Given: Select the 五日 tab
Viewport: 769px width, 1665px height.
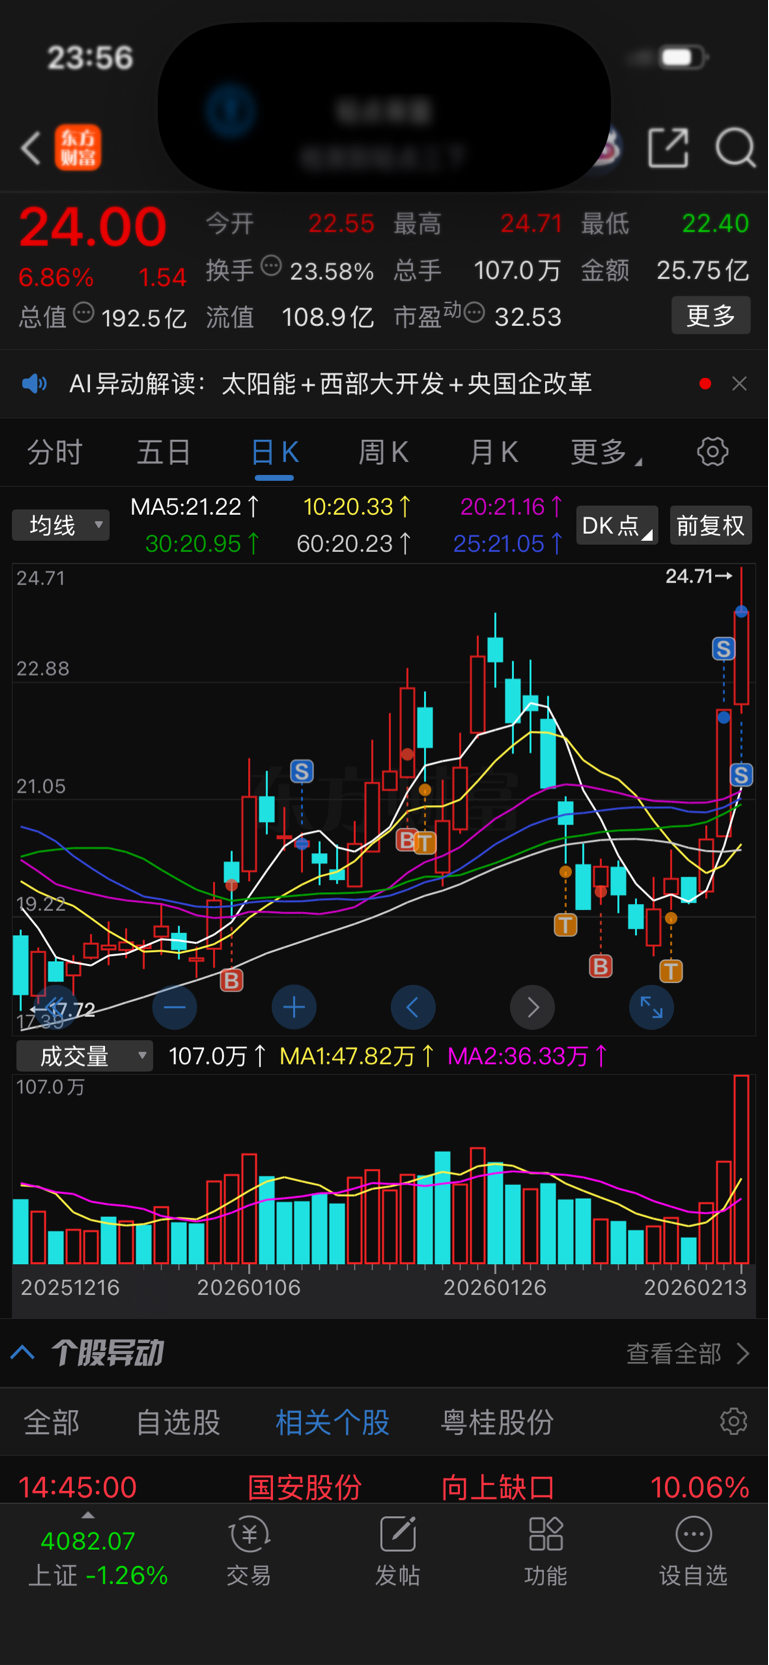Looking at the screenshot, I should pos(164,453).
